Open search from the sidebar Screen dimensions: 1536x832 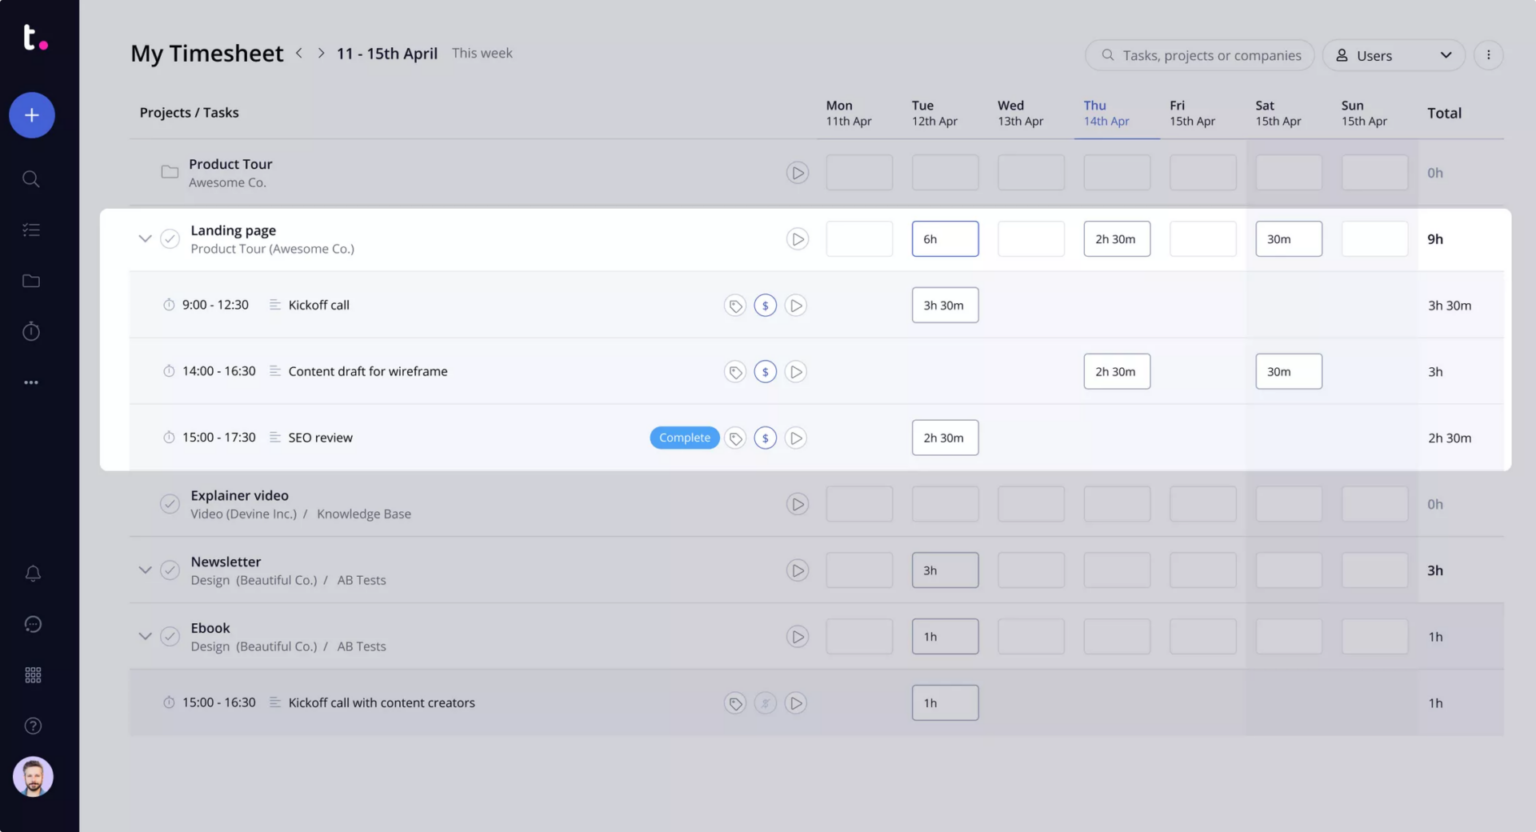click(31, 178)
